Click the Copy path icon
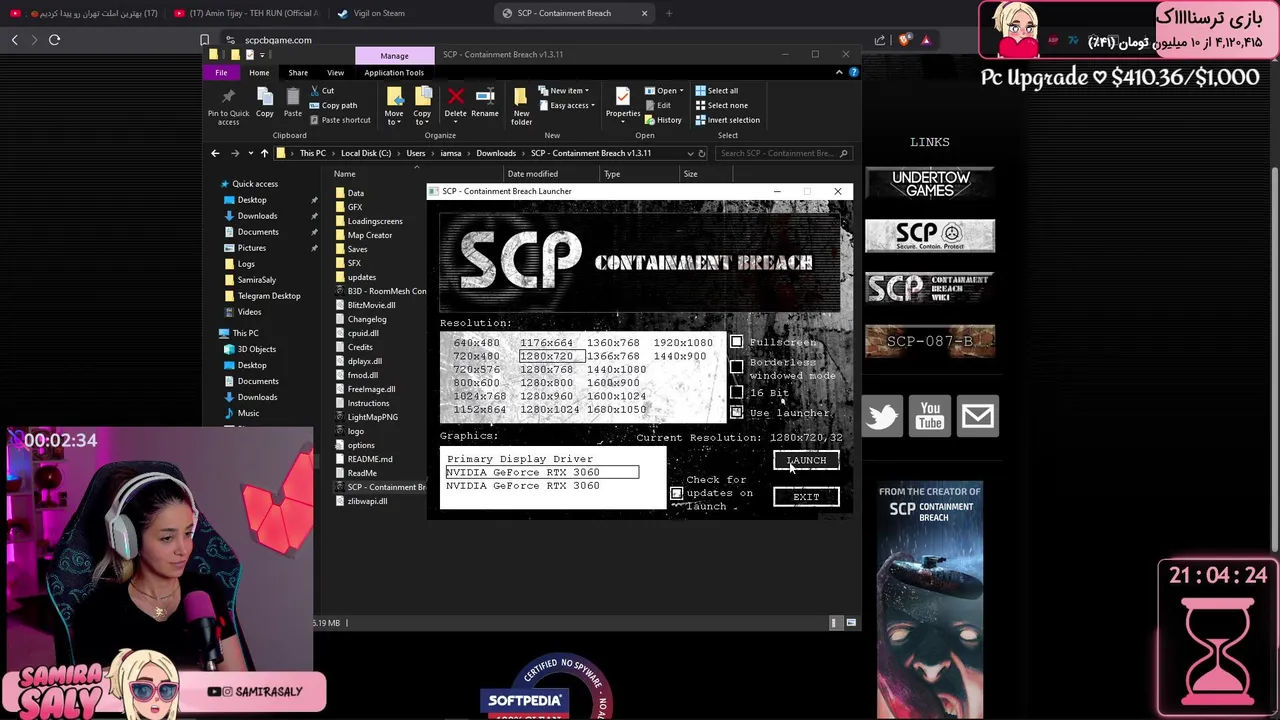This screenshot has width=1280, height=720. (x=314, y=105)
